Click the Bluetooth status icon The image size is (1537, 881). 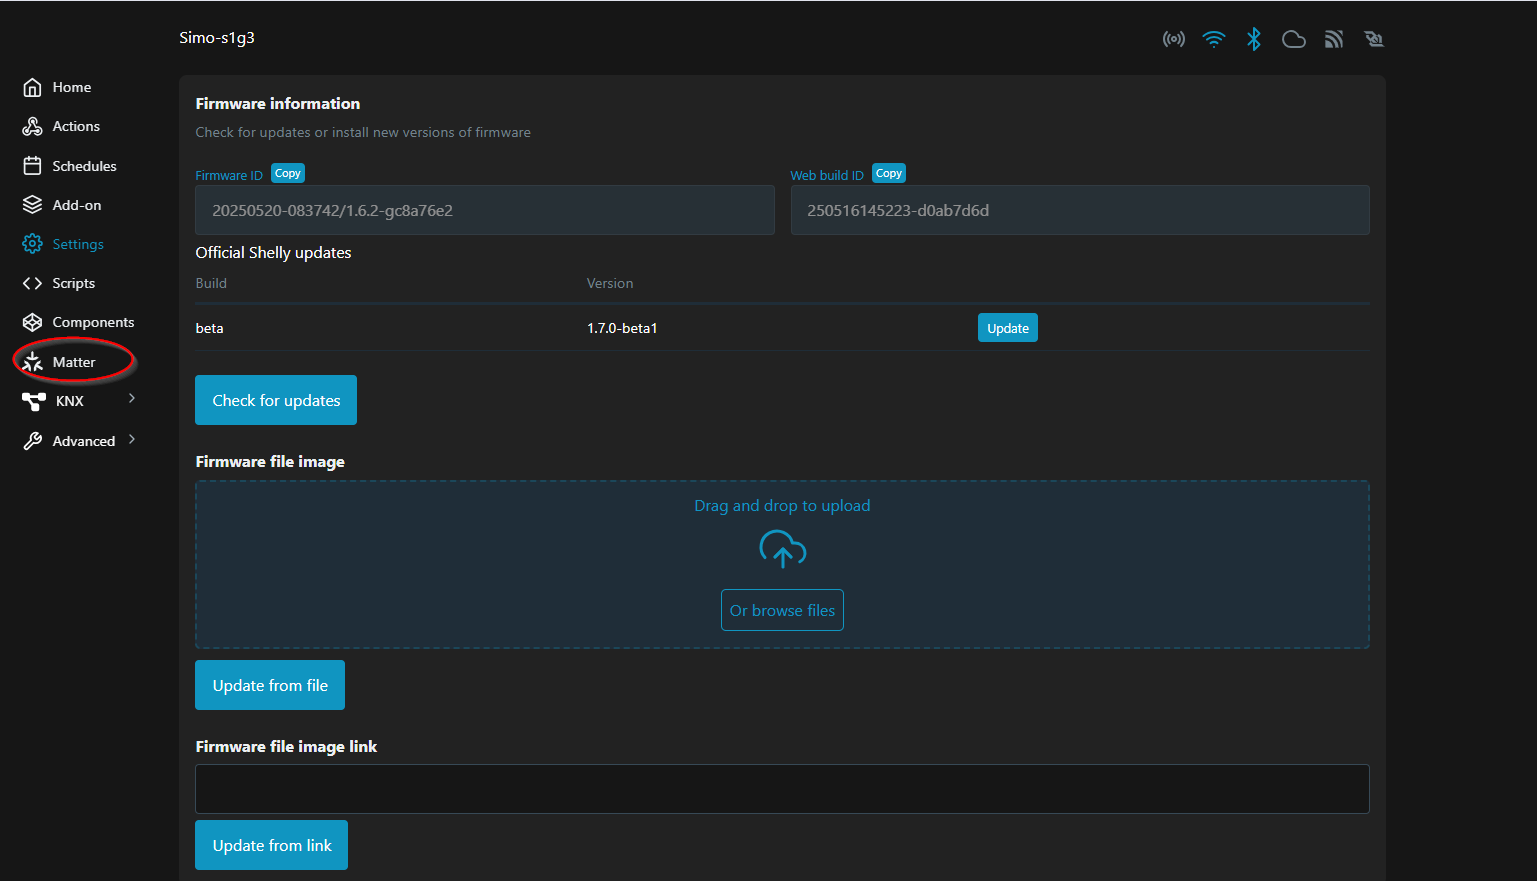click(1253, 39)
